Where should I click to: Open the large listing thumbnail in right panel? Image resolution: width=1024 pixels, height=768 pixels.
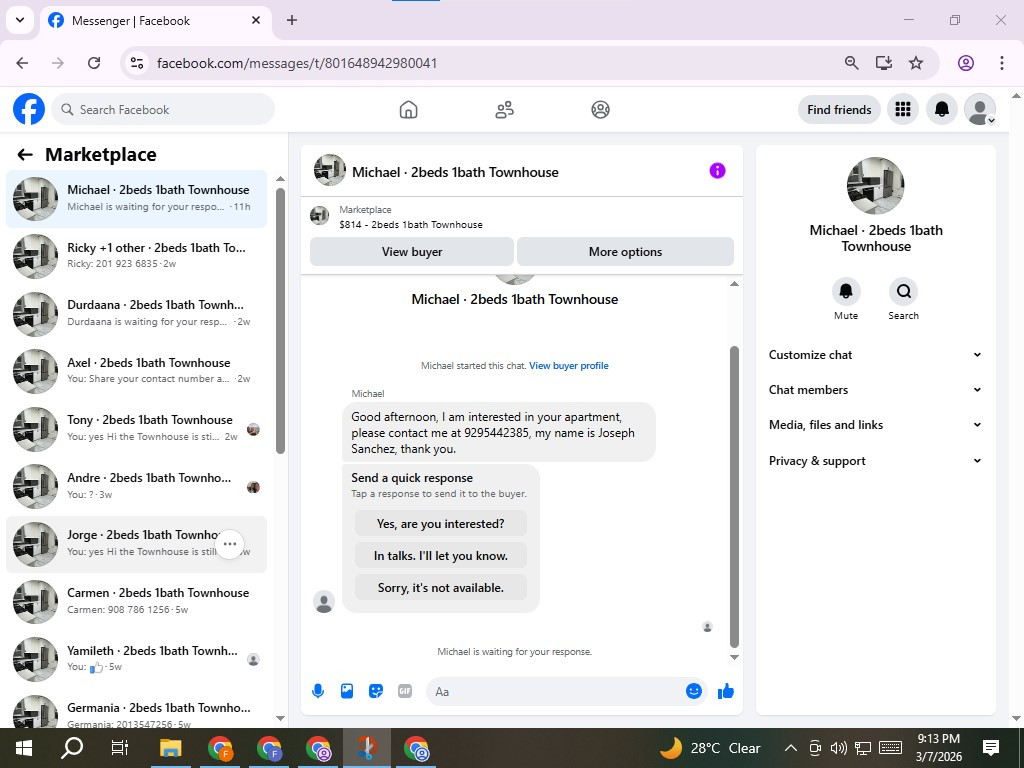875,185
